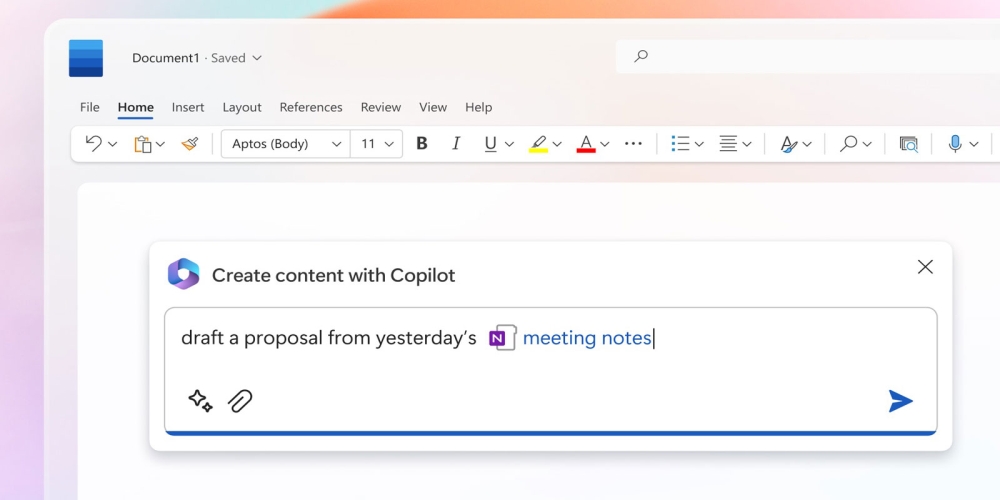Select the Format Painter brush icon
The width and height of the screenshot is (1000, 500).
tap(189, 144)
